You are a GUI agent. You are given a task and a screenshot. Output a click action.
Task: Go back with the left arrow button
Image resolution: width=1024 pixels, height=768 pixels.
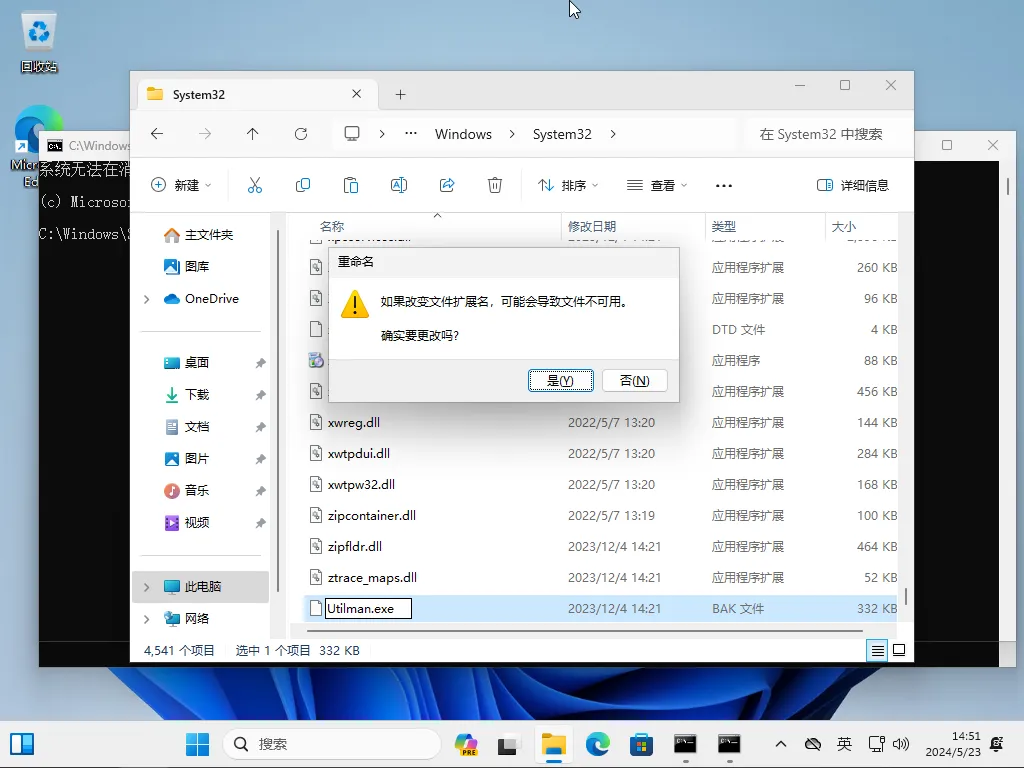tap(157, 134)
